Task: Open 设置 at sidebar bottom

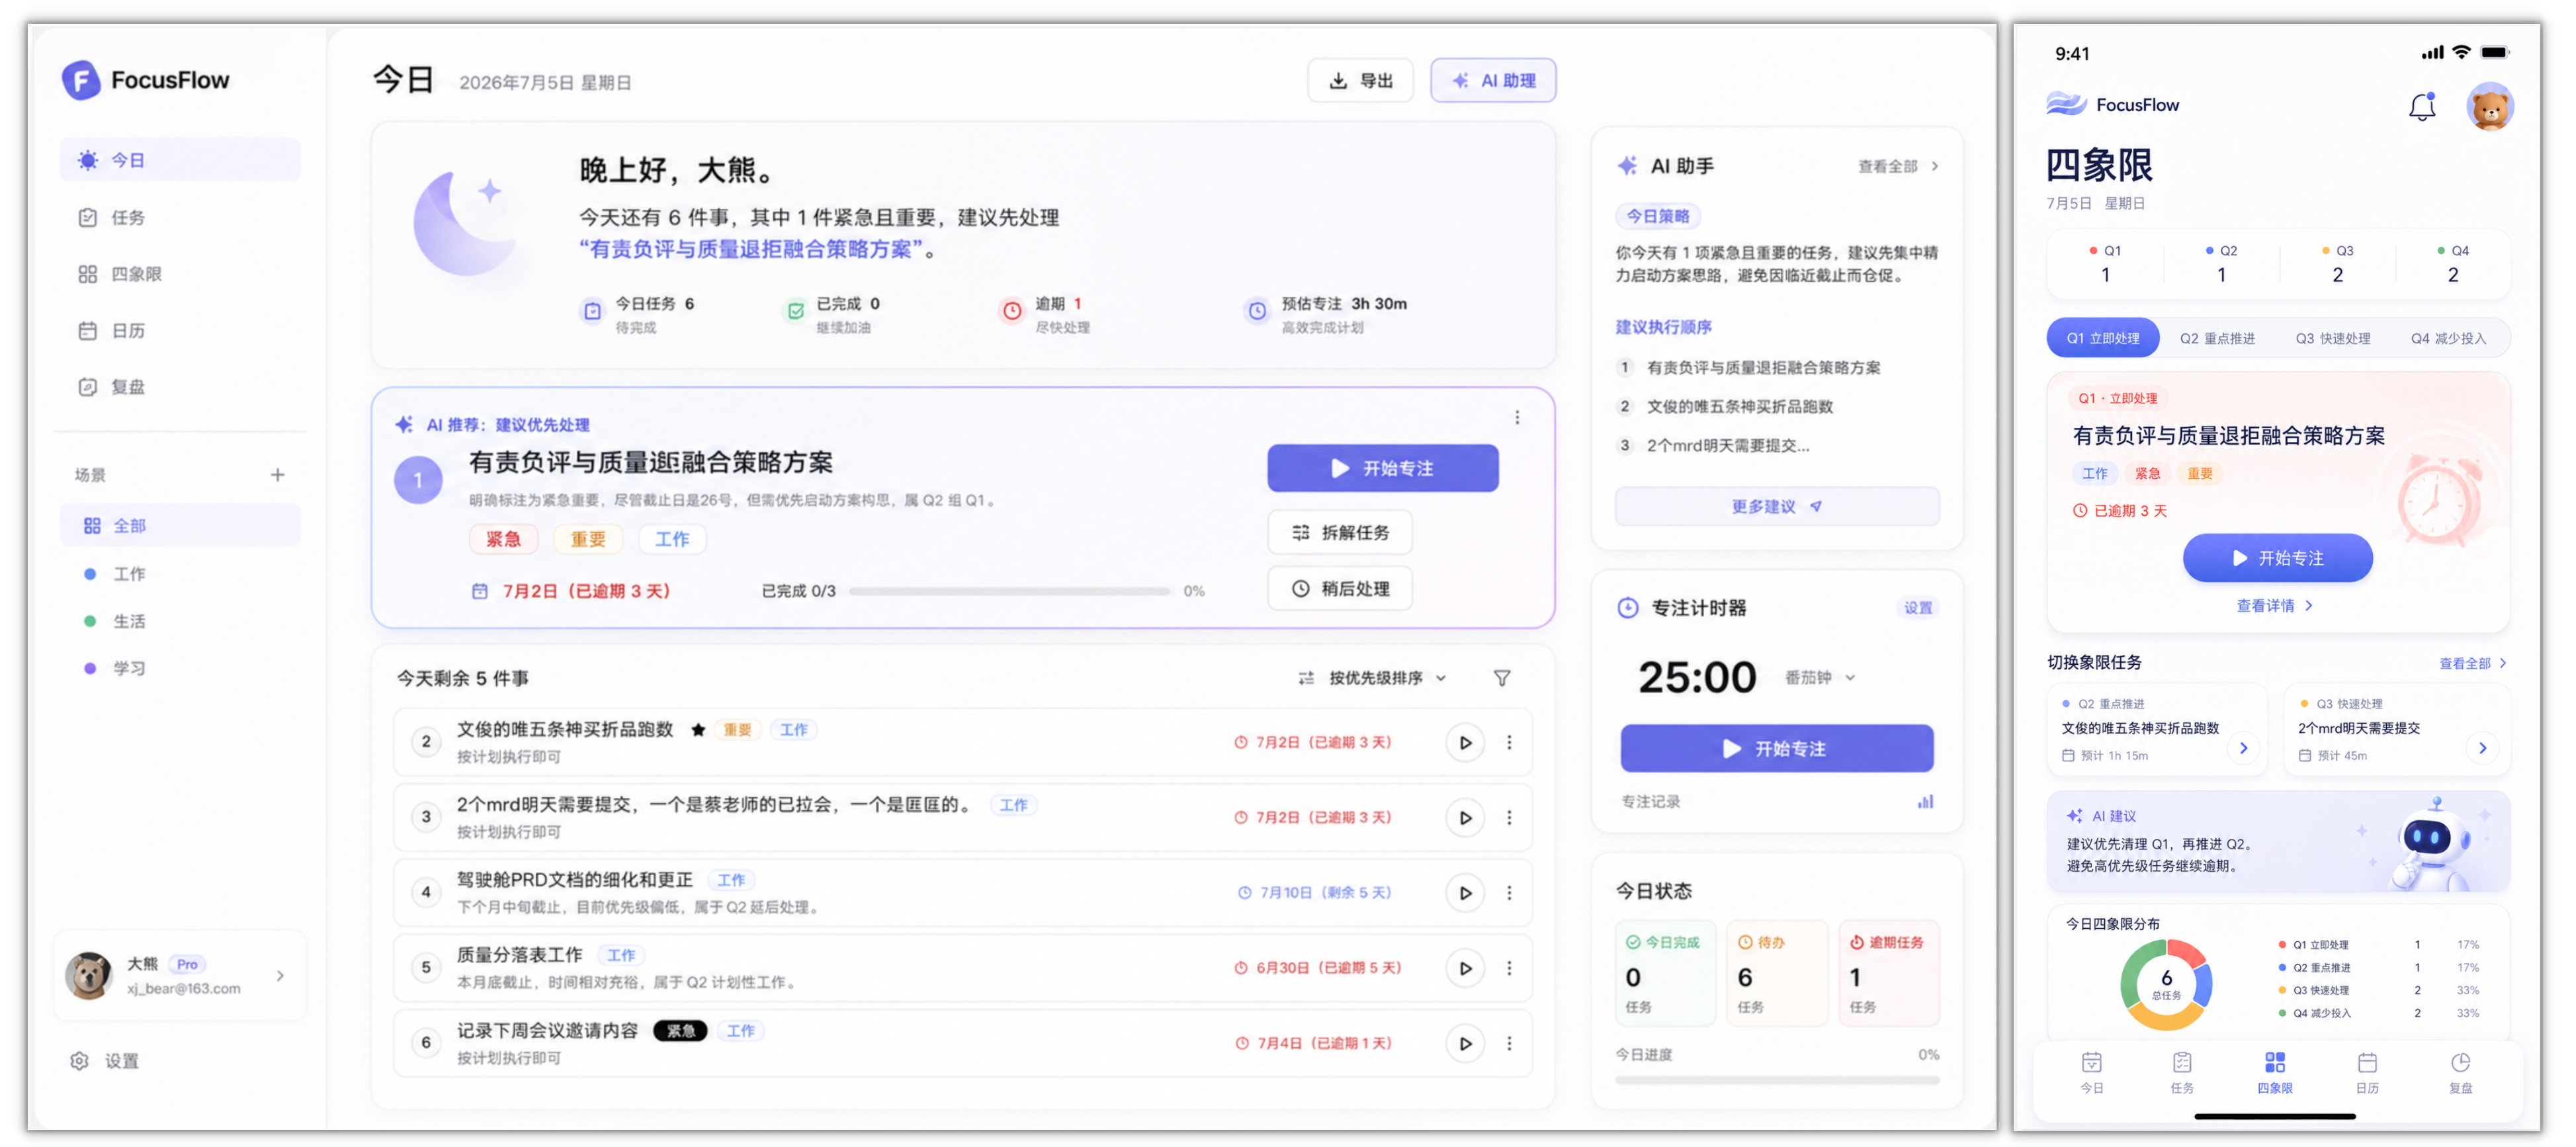Action: tap(104, 1060)
